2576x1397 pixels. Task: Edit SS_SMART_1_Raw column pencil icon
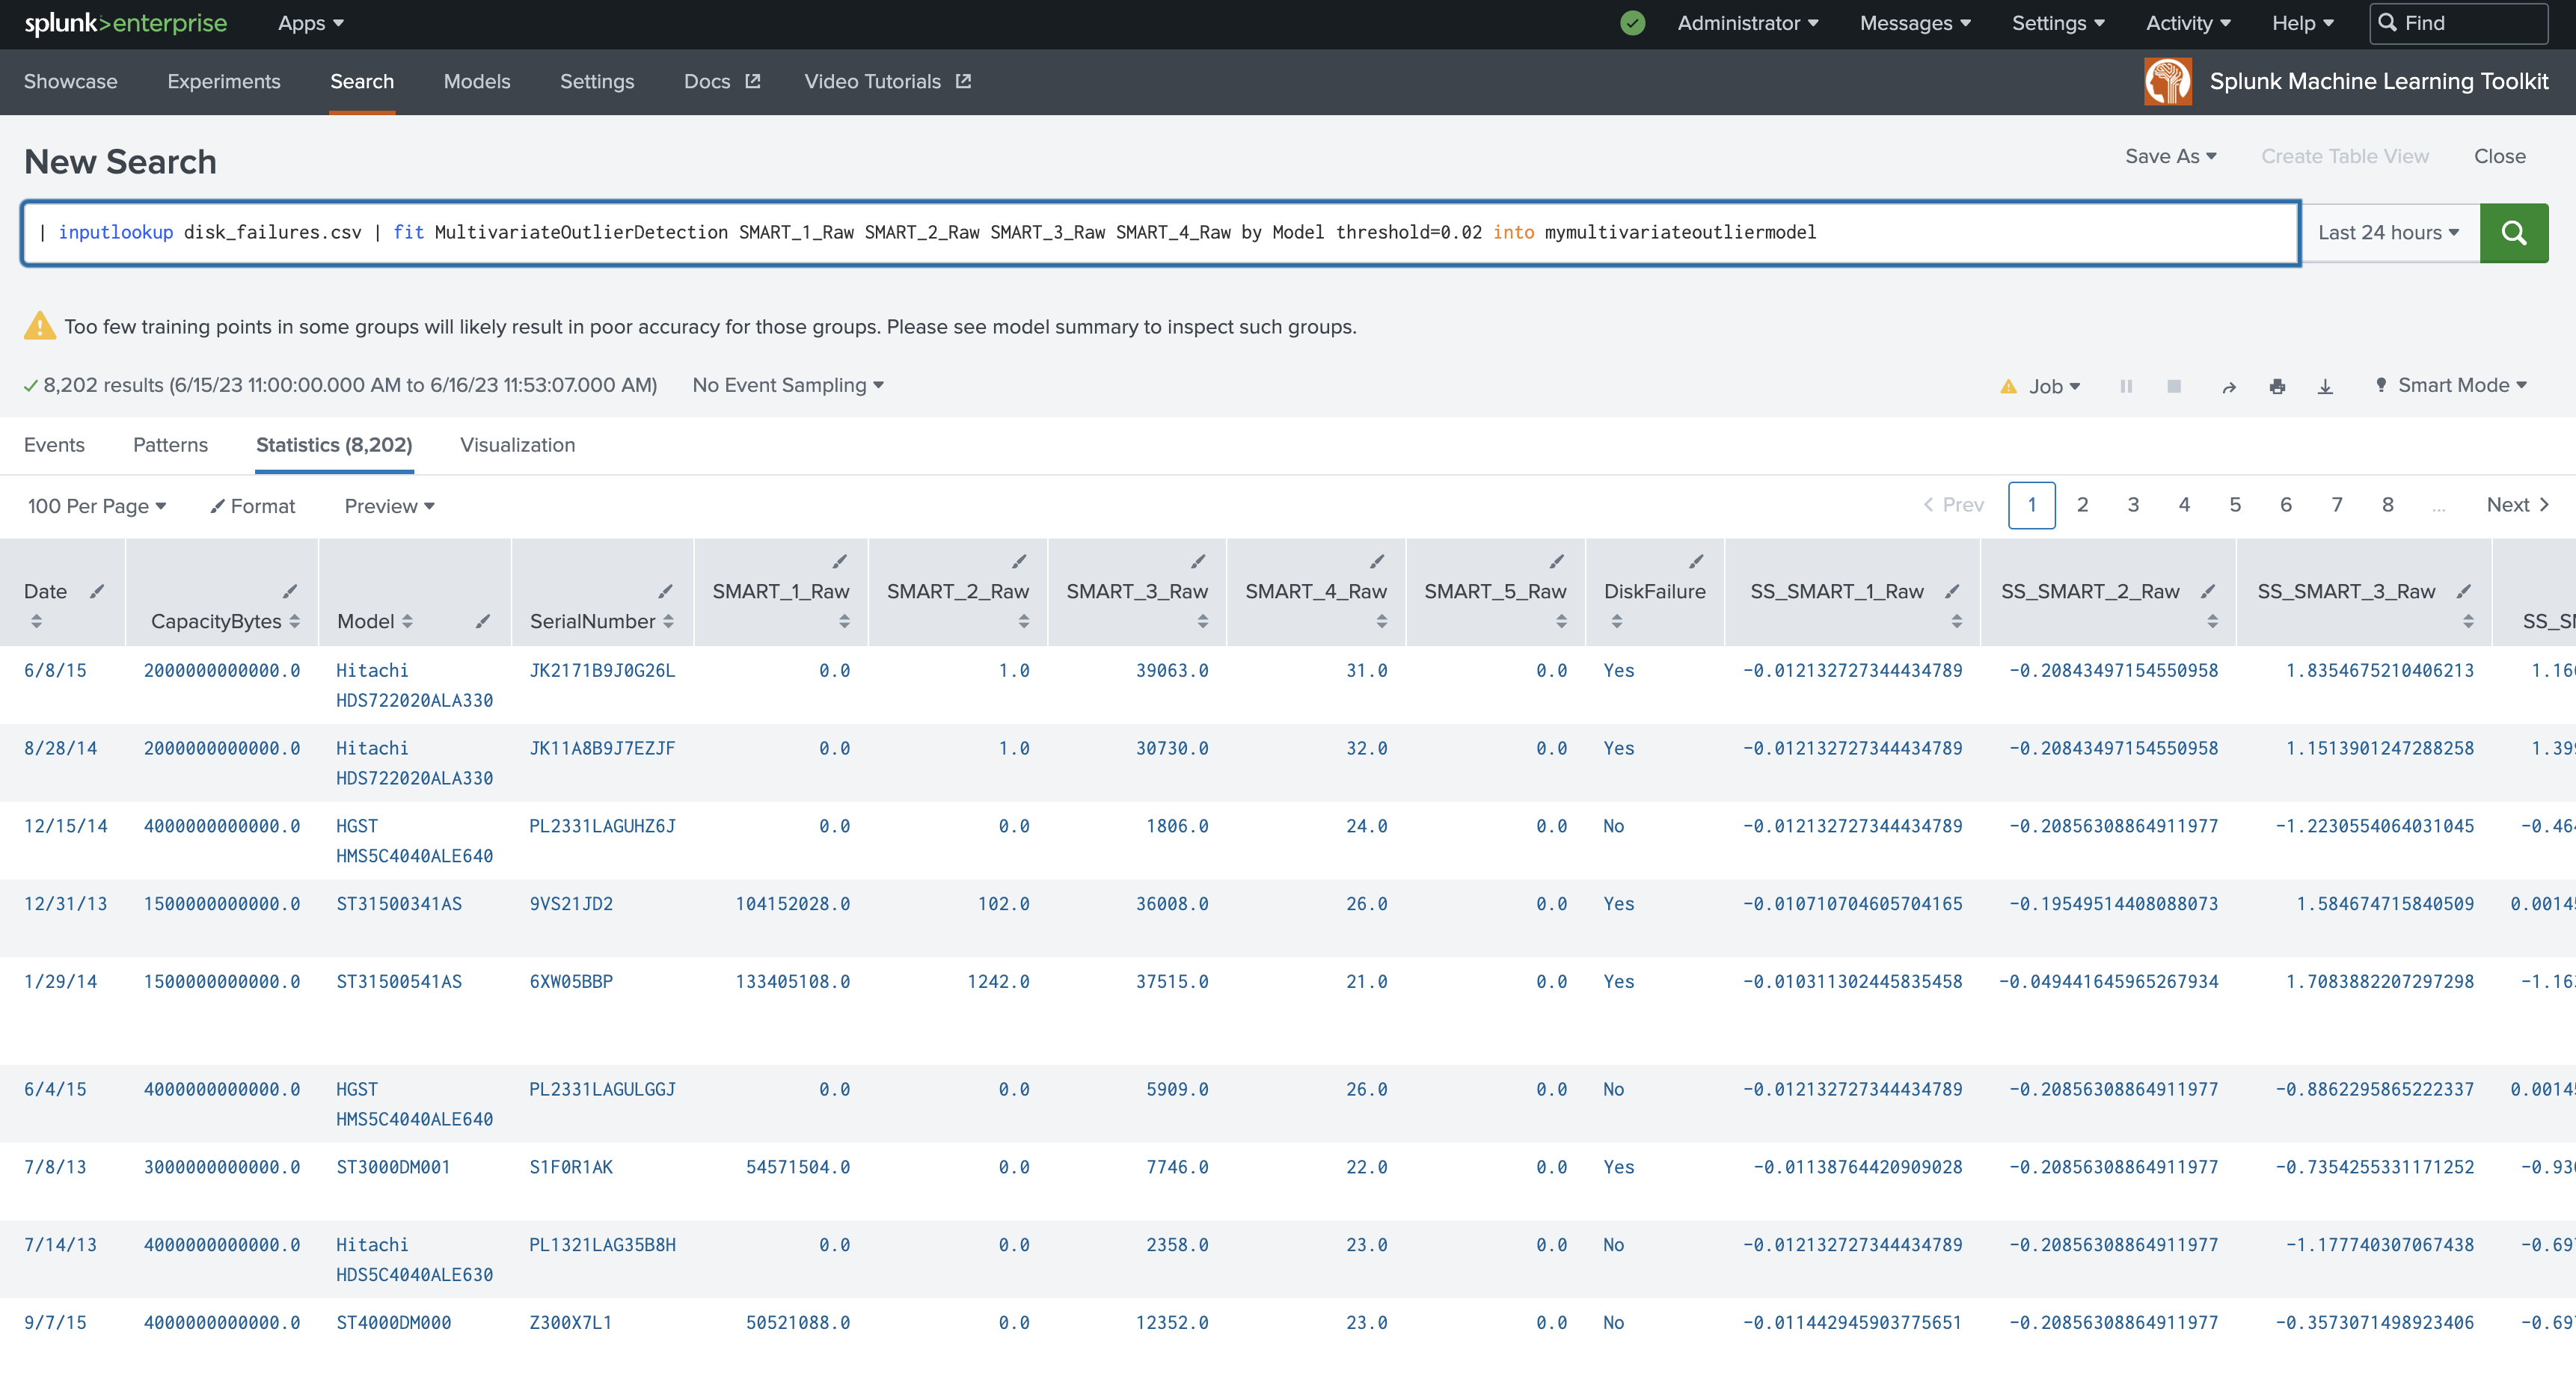click(x=1952, y=591)
